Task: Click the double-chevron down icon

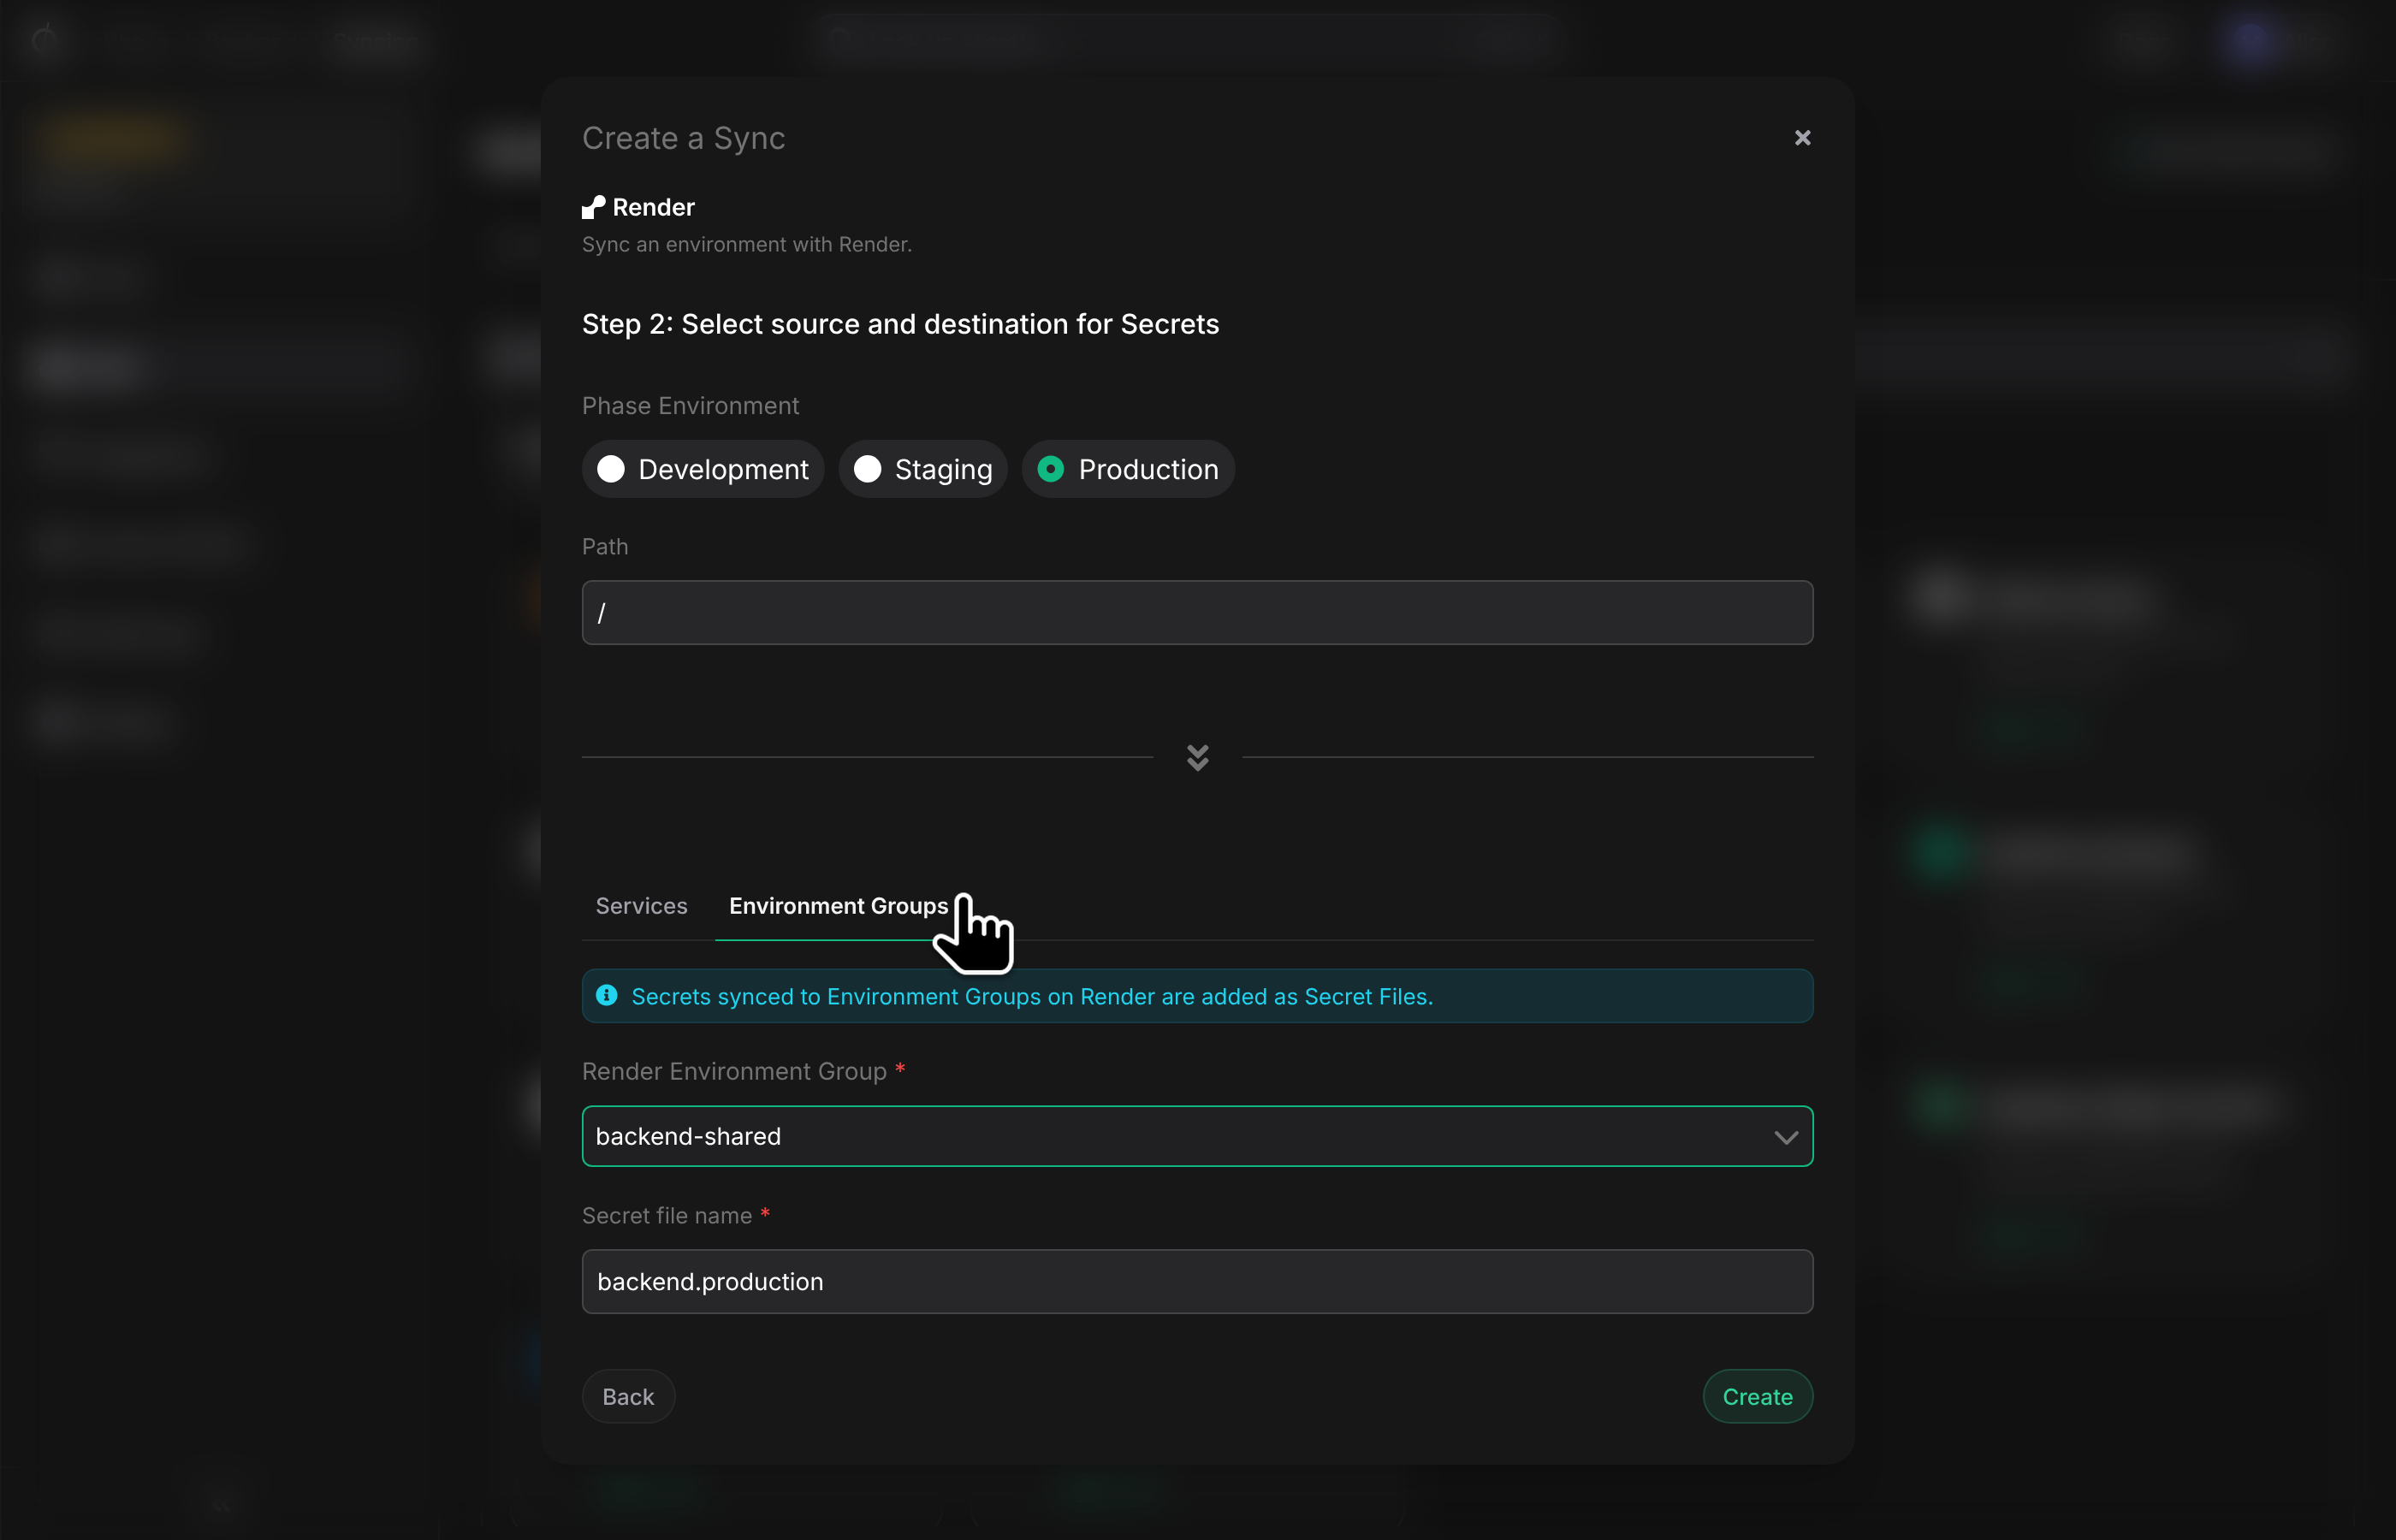Action: 1197,757
